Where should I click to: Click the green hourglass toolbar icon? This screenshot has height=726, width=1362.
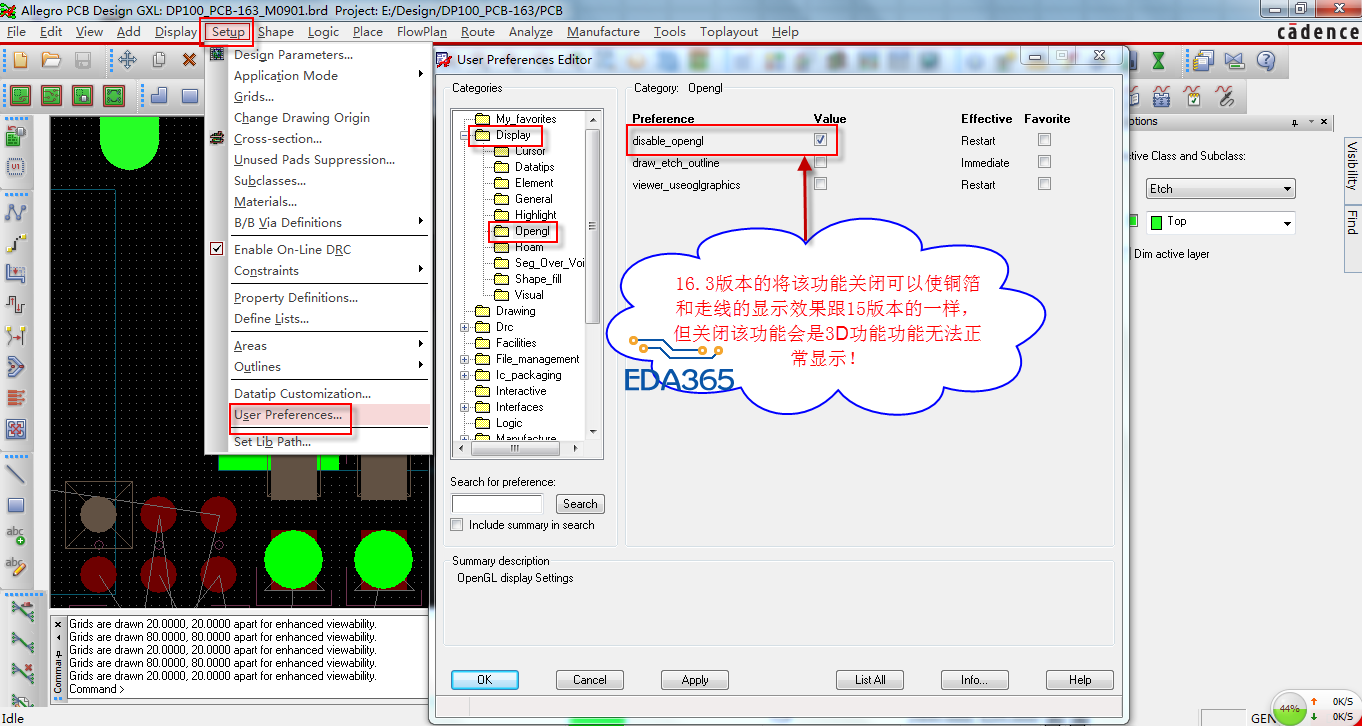pyautogui.click(x=1158, y=60)
